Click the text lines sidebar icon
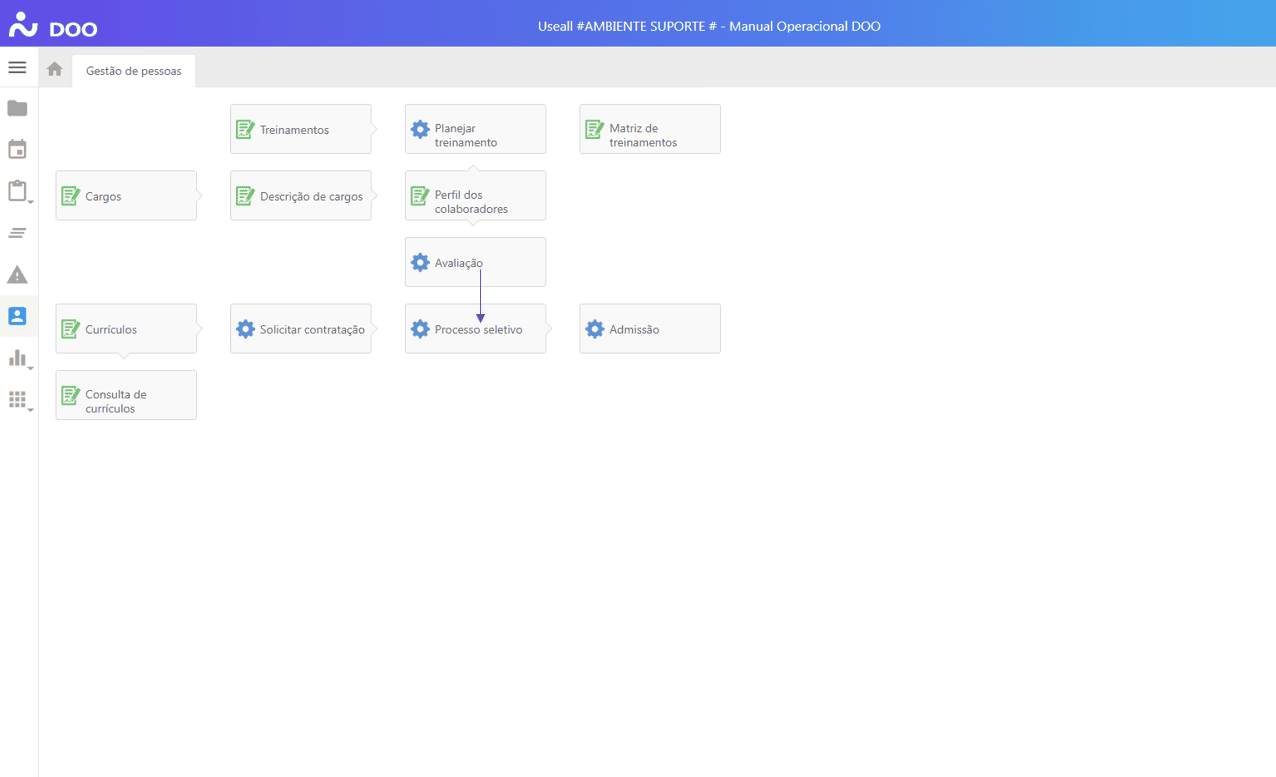 coord(17,233)
